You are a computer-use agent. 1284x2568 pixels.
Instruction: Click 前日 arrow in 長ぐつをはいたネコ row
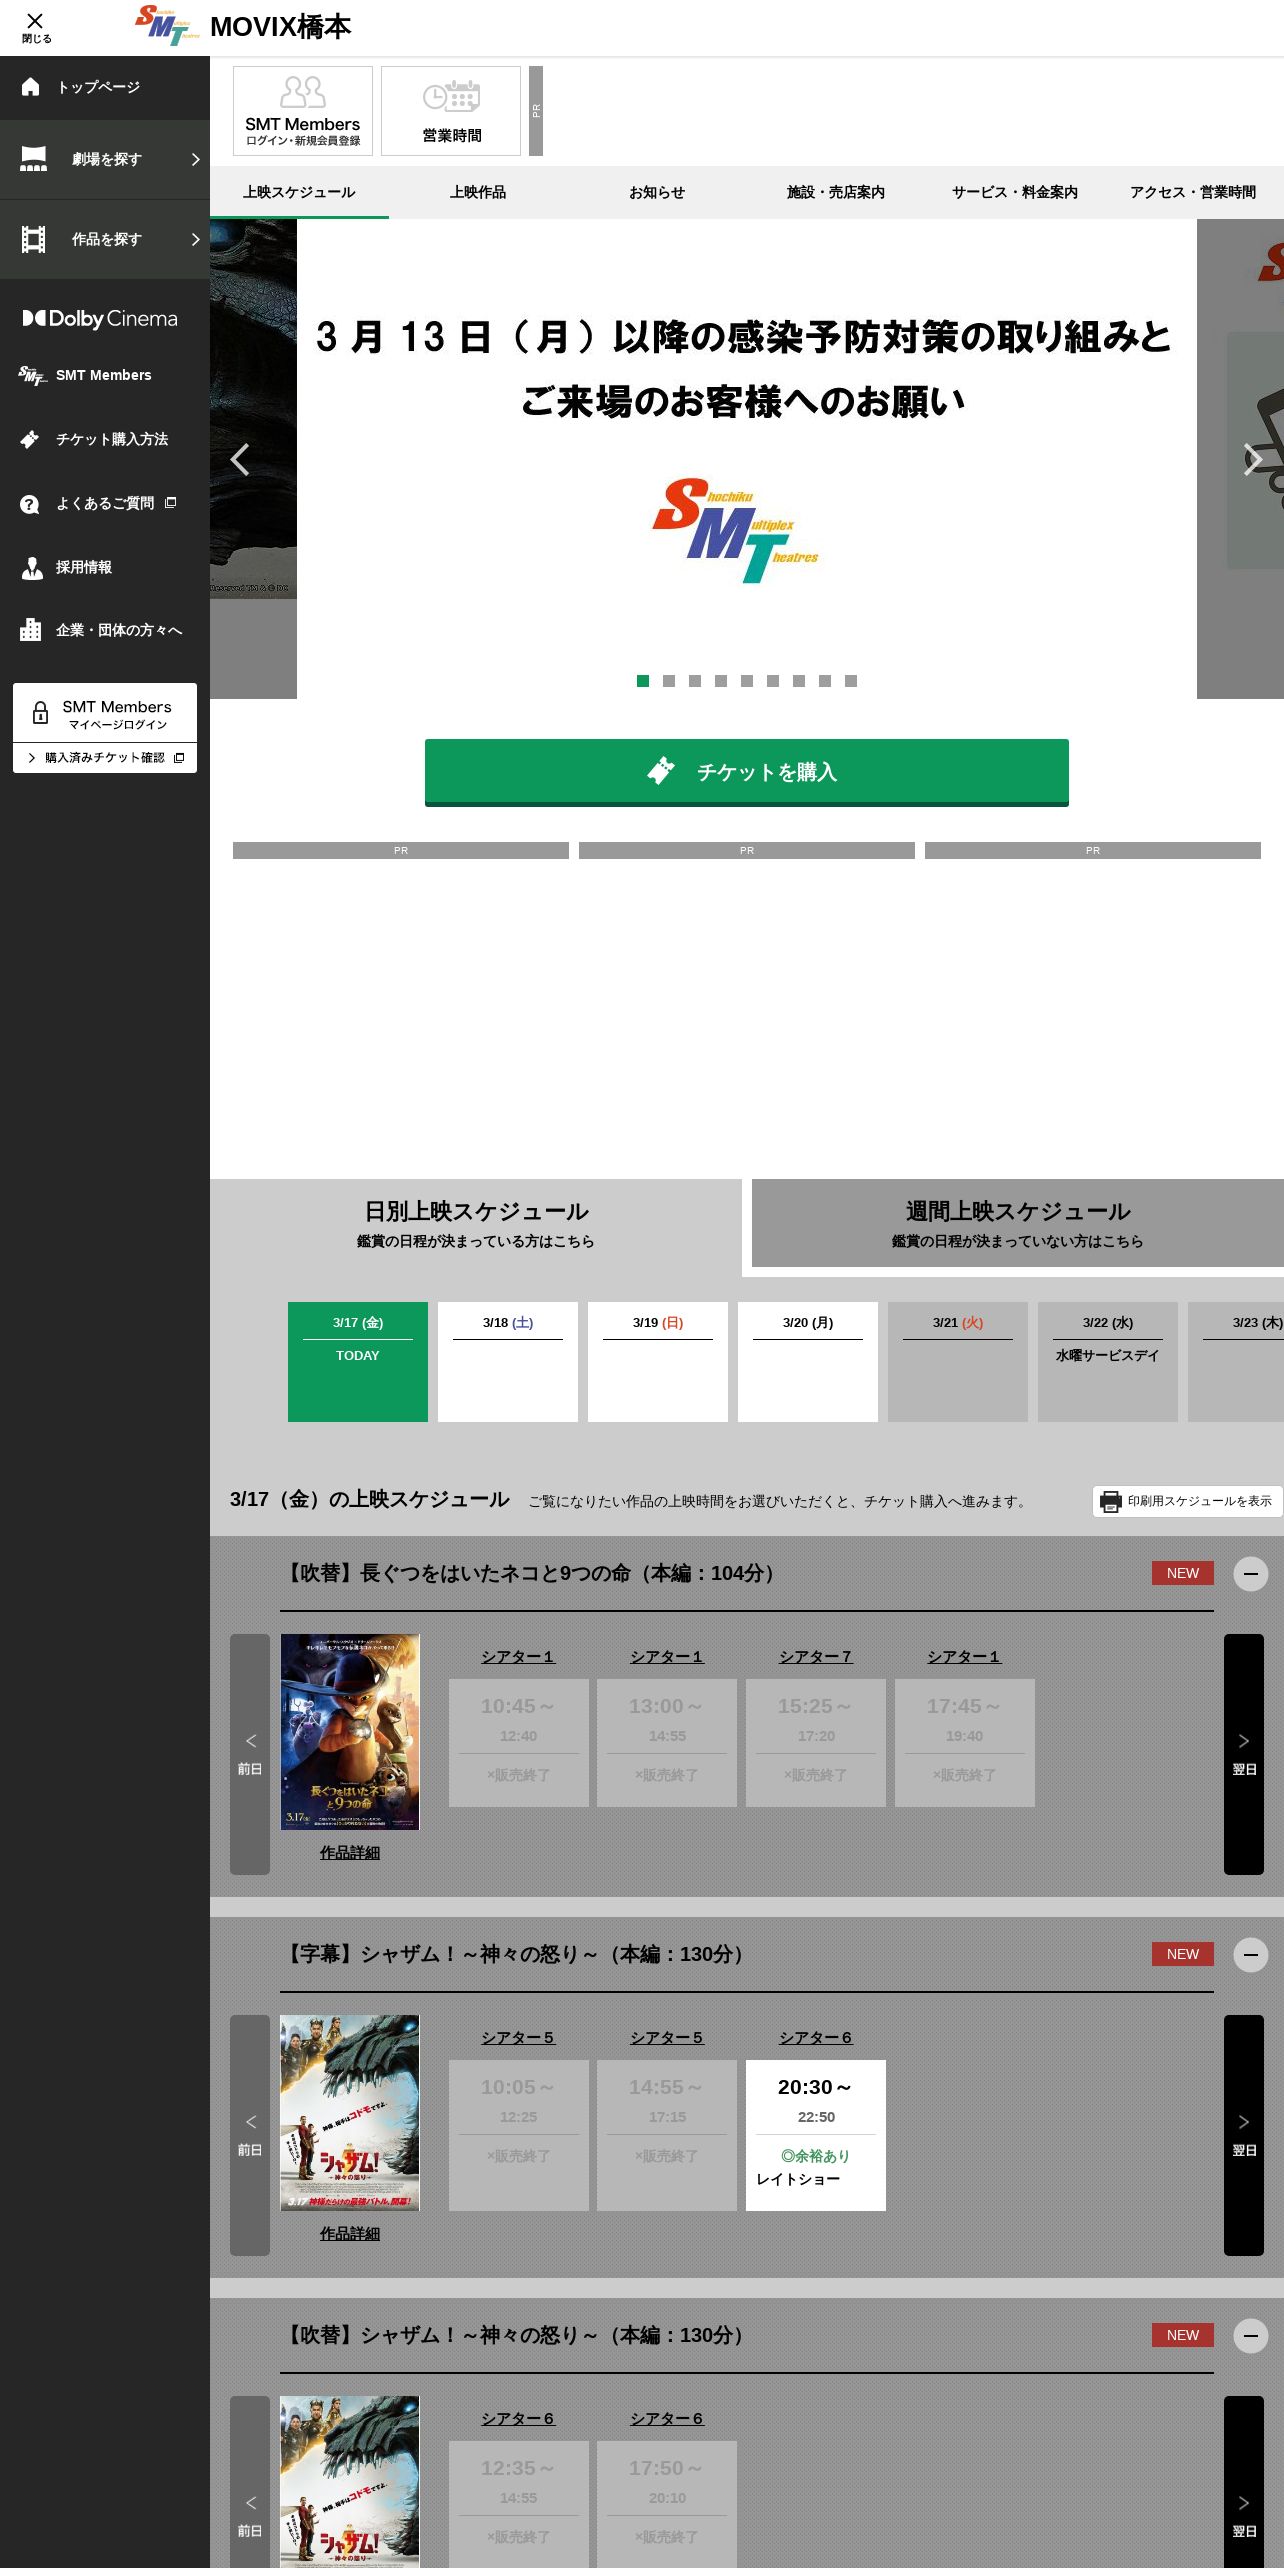[250, 1754]
